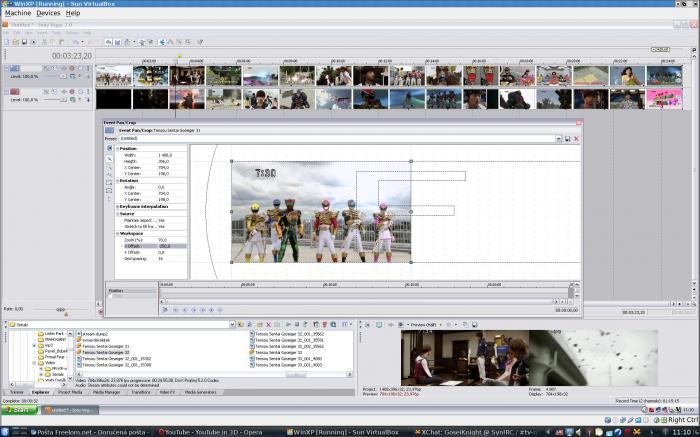The image size is (700, 437).
Task: Minimize the first video track header
Action: (7, 68)
